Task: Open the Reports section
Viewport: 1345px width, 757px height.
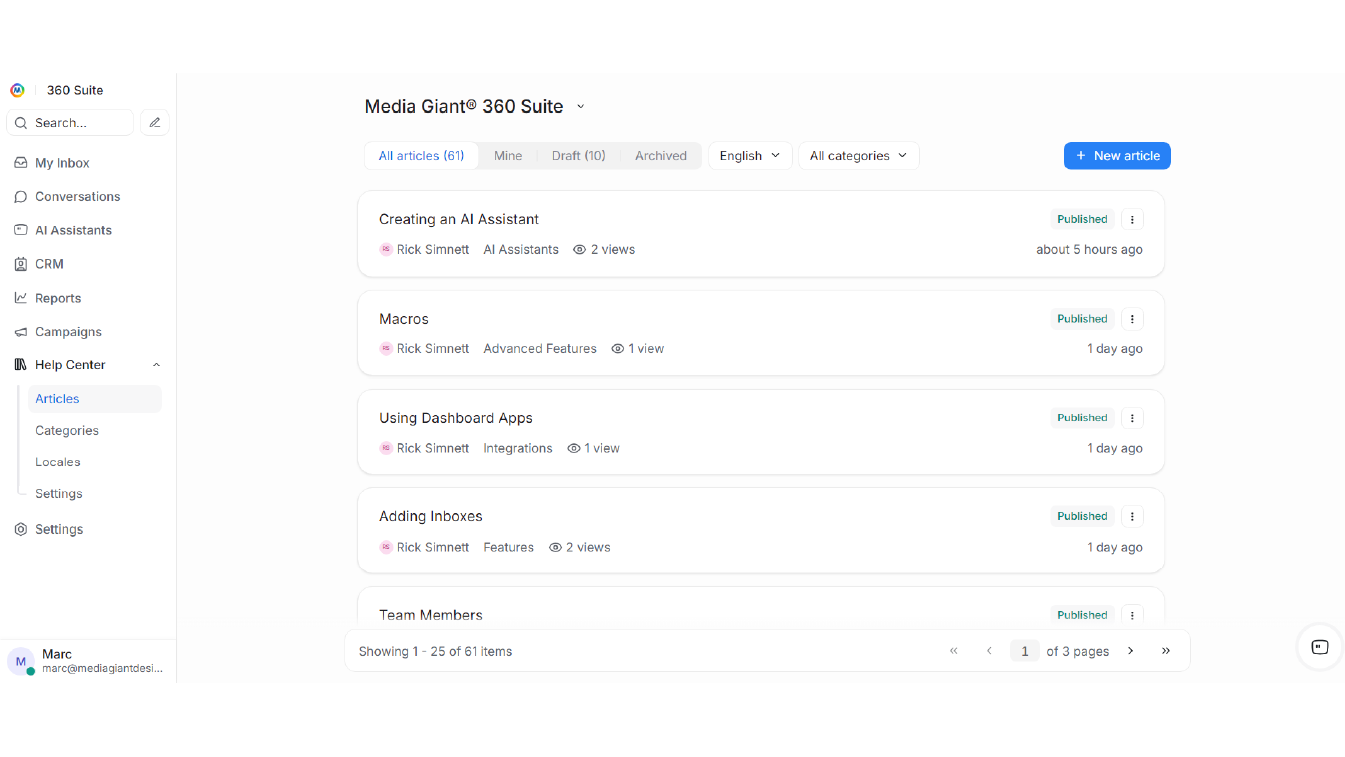Action: coord(58,298)
